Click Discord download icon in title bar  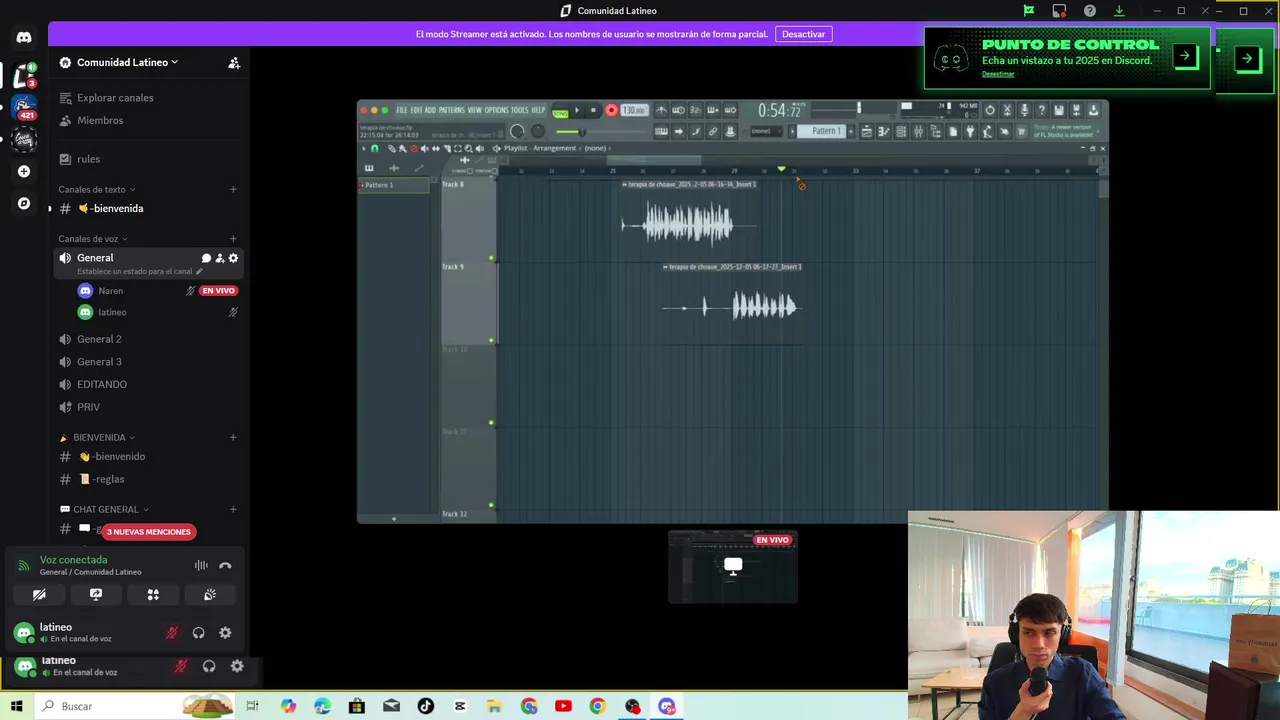point(1119,11)
